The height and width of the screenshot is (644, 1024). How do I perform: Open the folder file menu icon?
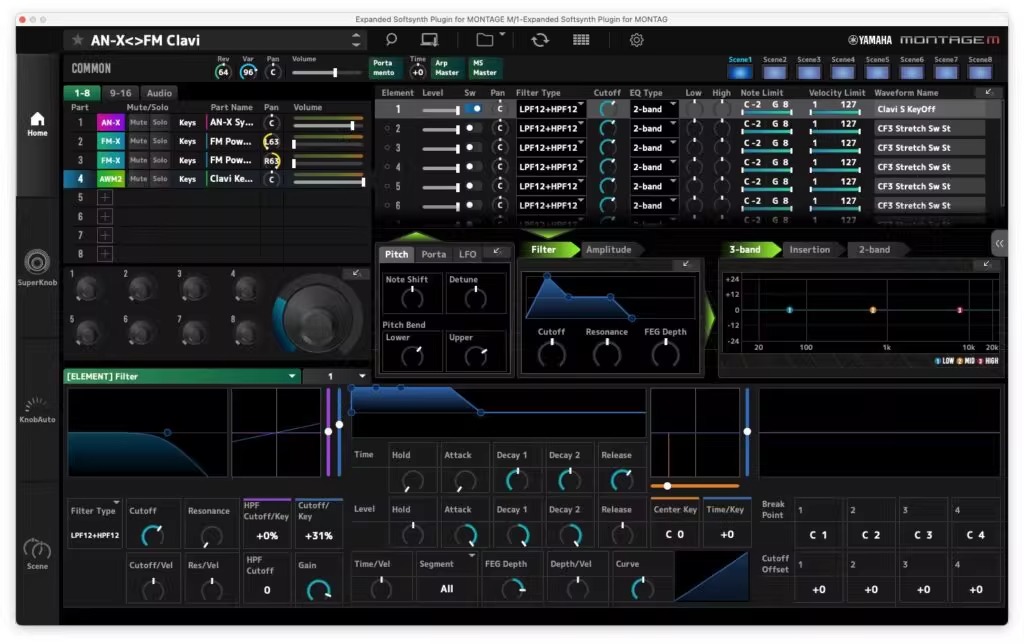tap(485, 40)
